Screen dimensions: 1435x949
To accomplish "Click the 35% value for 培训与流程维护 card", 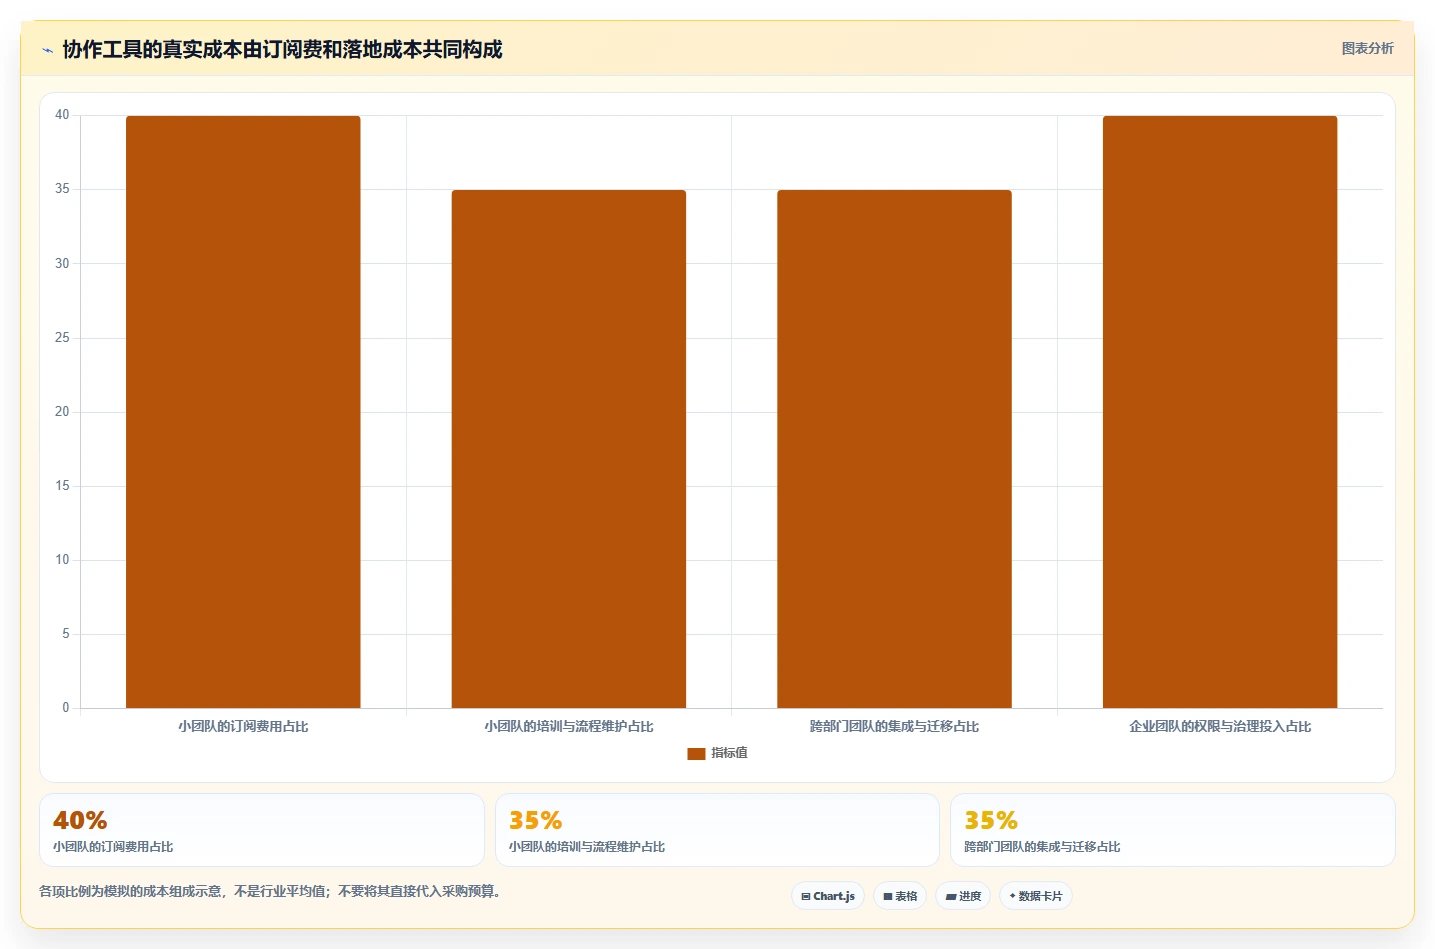I will [x=535, y=821].
